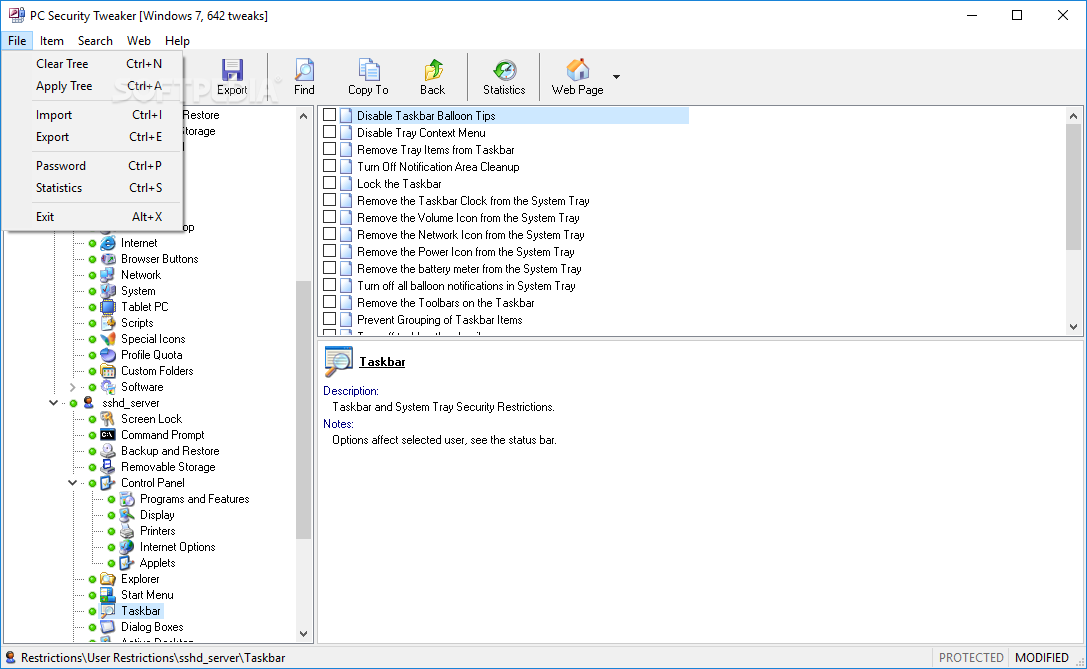The height and width of the screenshot is (669, 1087).
Task: Select the Applets tree item
Action: pyautogui.click(x=157, y=563)
